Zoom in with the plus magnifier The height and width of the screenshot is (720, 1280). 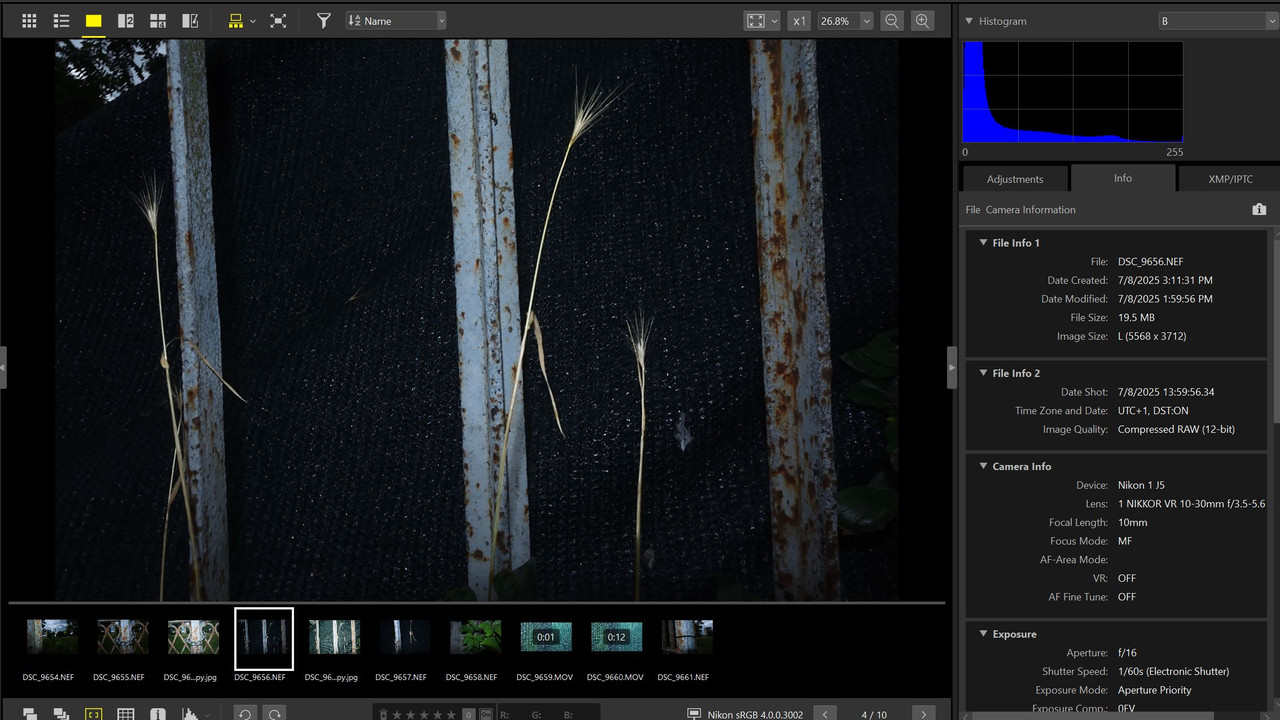click(923, 20)
